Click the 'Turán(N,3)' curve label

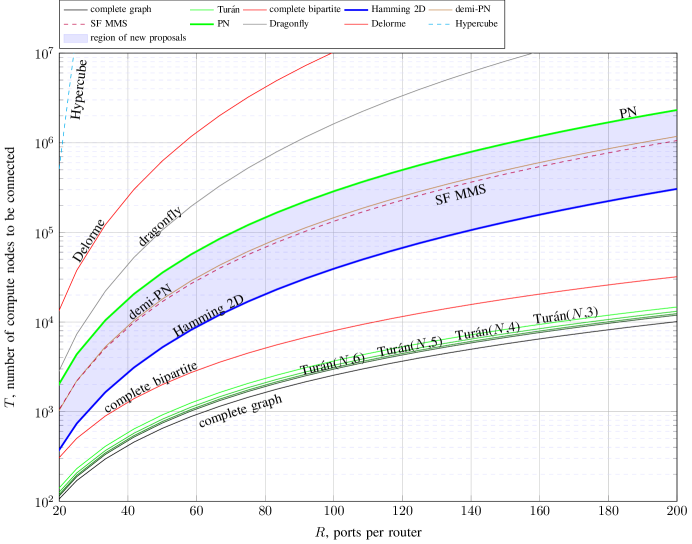click(566, 315)
